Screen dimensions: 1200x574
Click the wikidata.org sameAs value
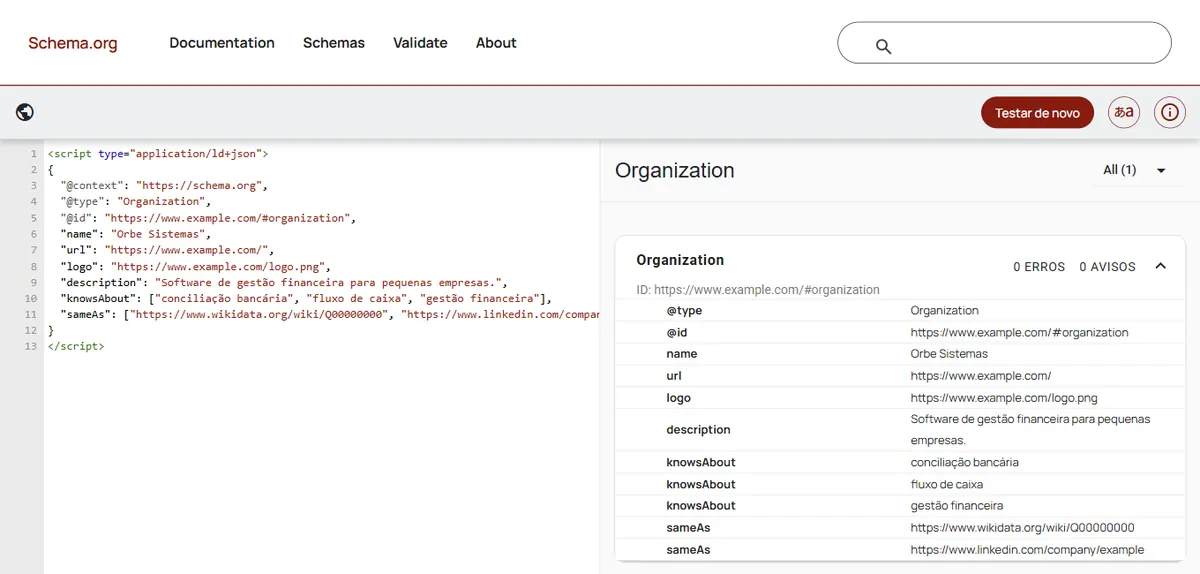[x=1022, y=528]
